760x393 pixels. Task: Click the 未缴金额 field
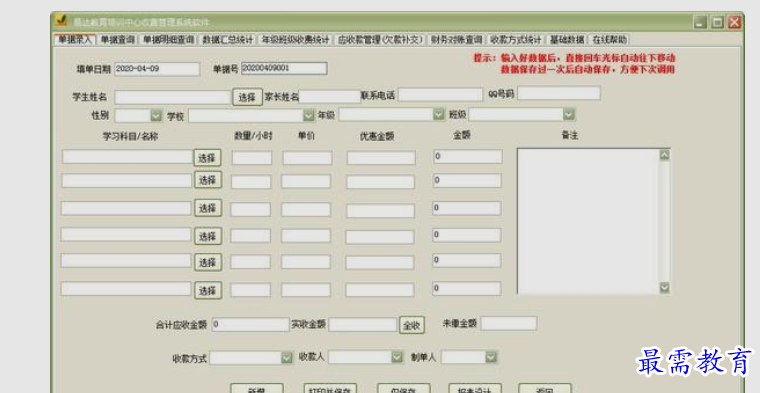pyautogui.click(x=508, y=323)
